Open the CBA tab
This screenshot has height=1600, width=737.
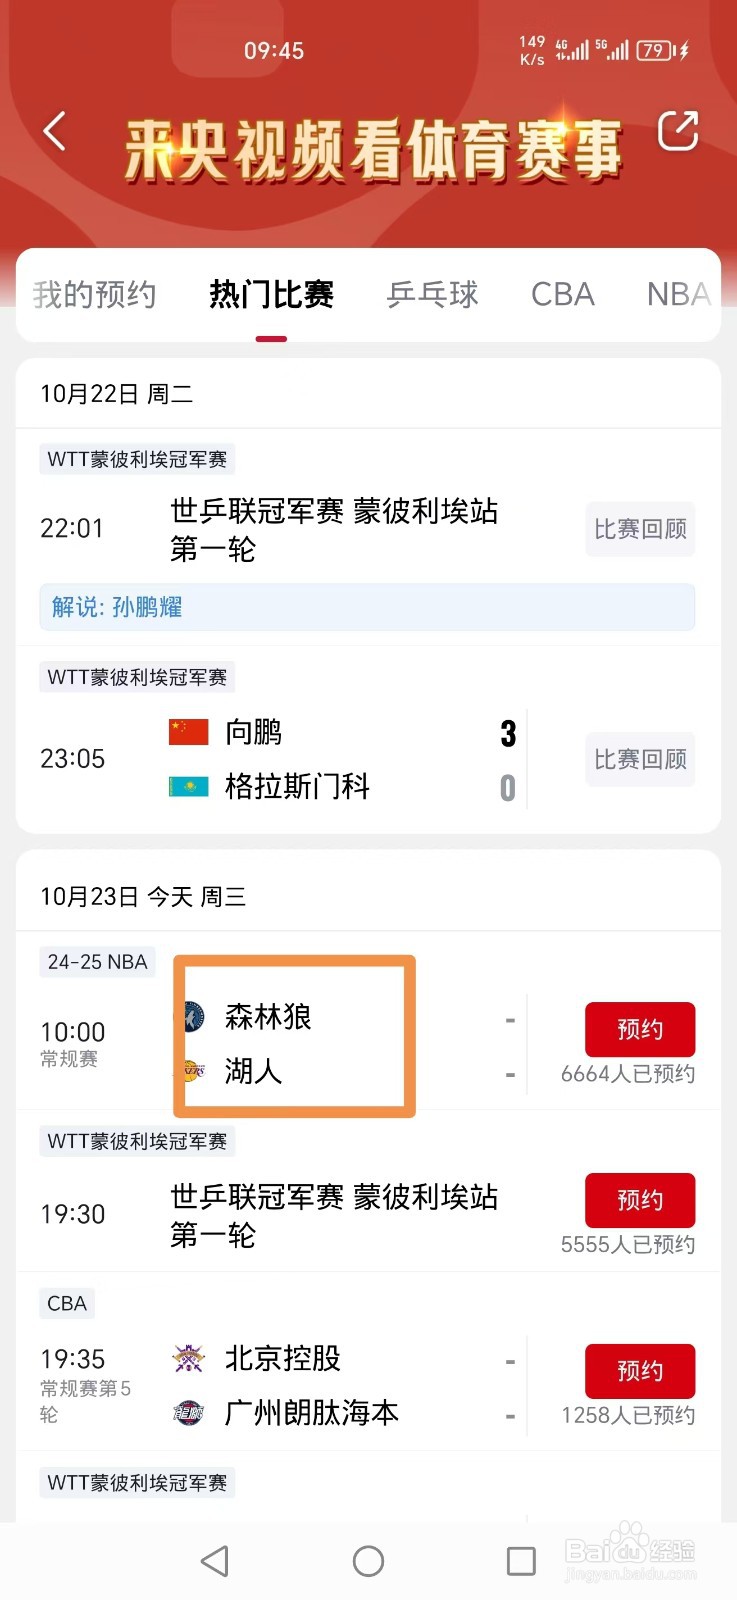point(562,294)
